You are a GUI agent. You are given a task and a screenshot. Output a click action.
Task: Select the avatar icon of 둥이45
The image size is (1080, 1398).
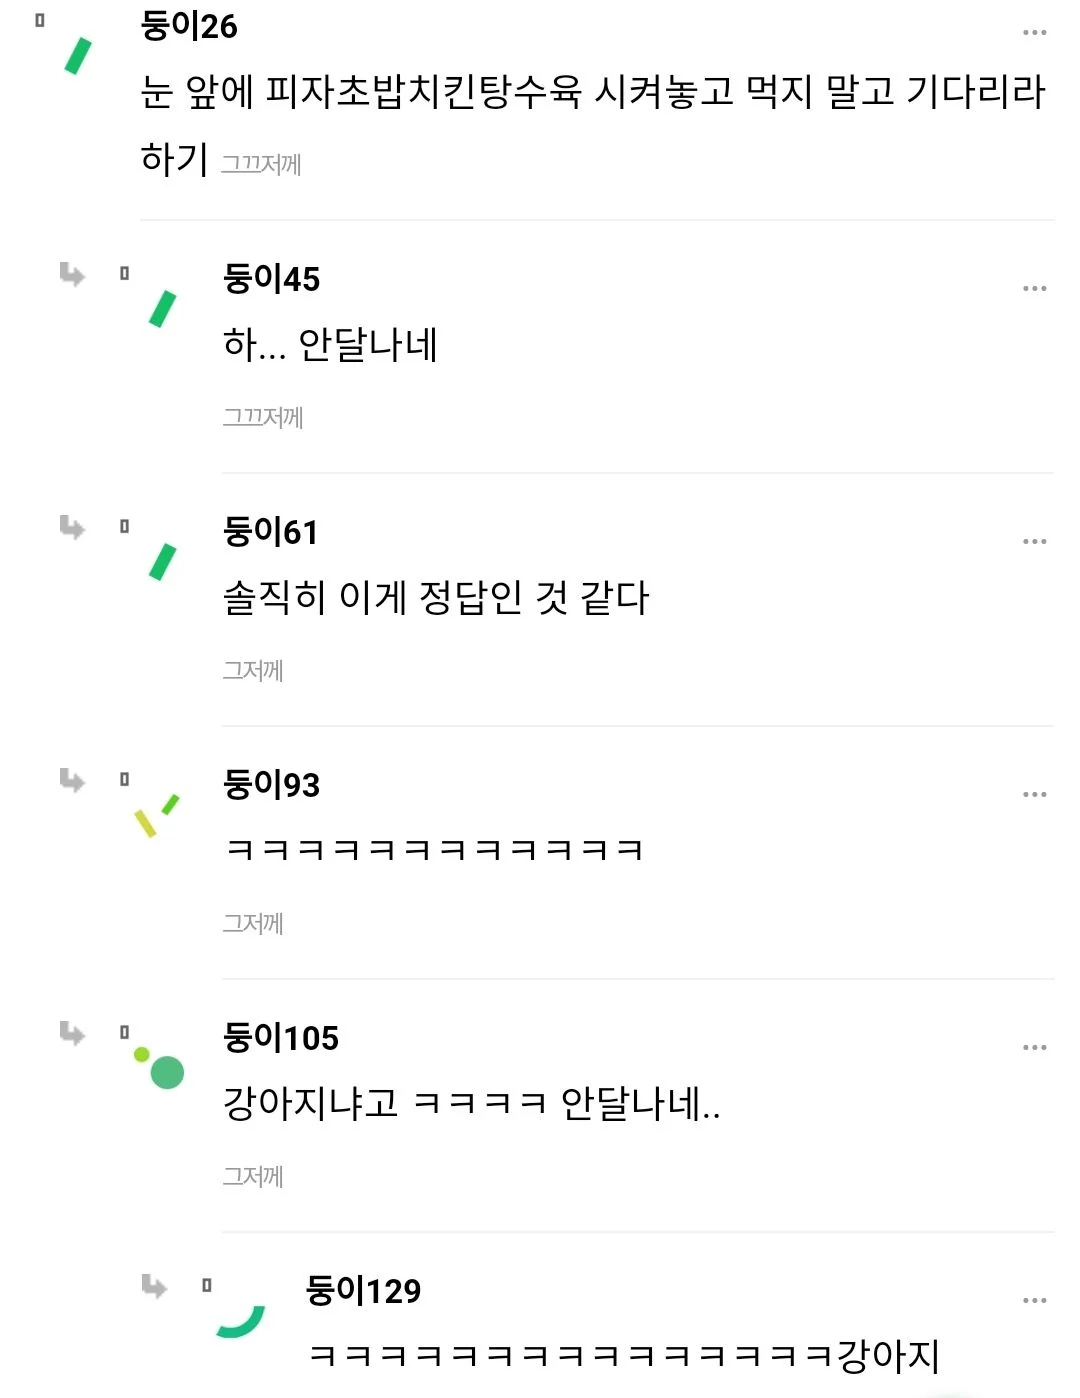(x=162, y=309)
